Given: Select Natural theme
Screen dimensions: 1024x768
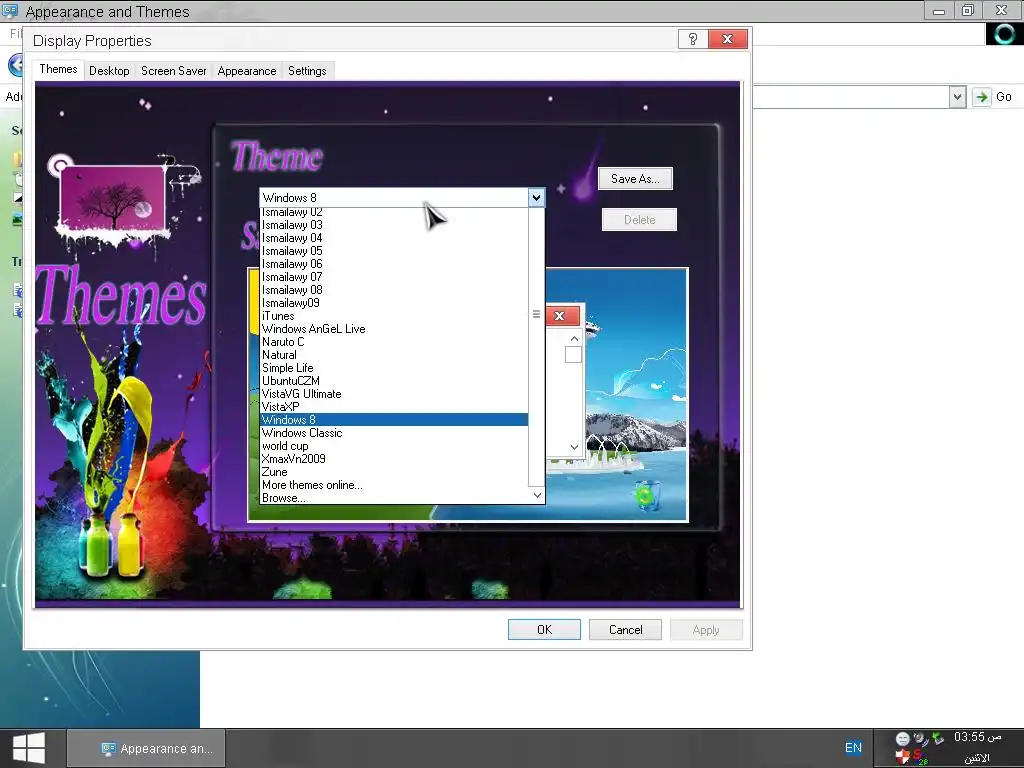Looking at the screenshot, I should tap(394, 355).
